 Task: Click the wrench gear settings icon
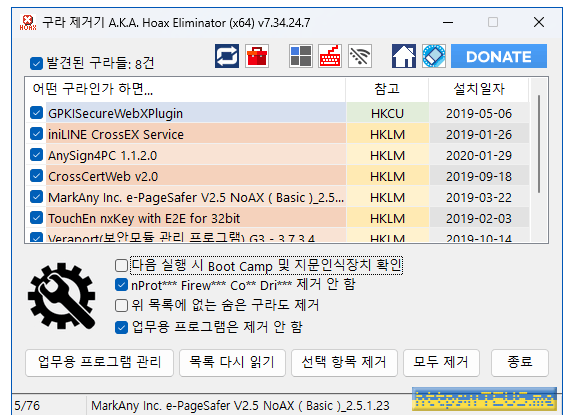click(62, 296)
